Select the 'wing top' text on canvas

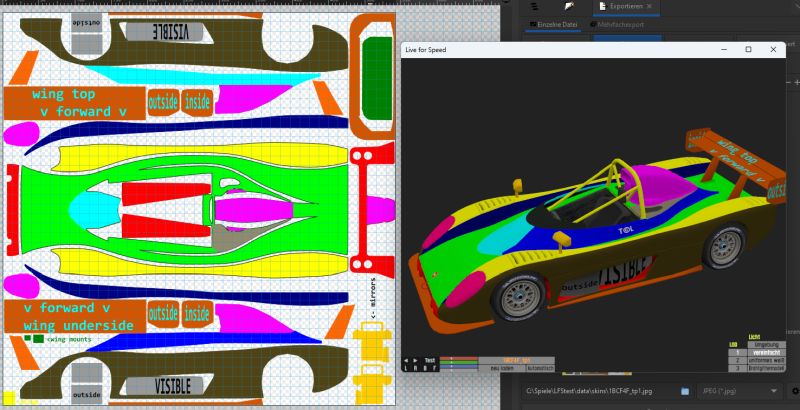(63, 94)
